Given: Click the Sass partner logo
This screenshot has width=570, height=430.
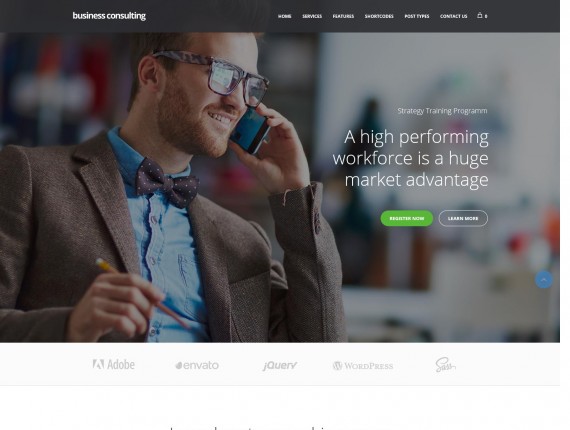Looking at the screenshot, I should coord(445,365).
